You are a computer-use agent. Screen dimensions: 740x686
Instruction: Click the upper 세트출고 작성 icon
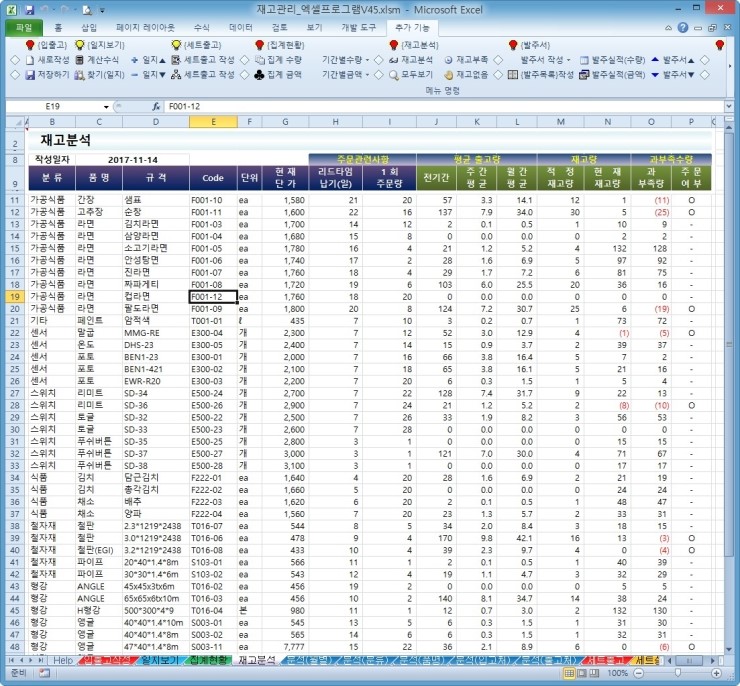pos(176,60)
